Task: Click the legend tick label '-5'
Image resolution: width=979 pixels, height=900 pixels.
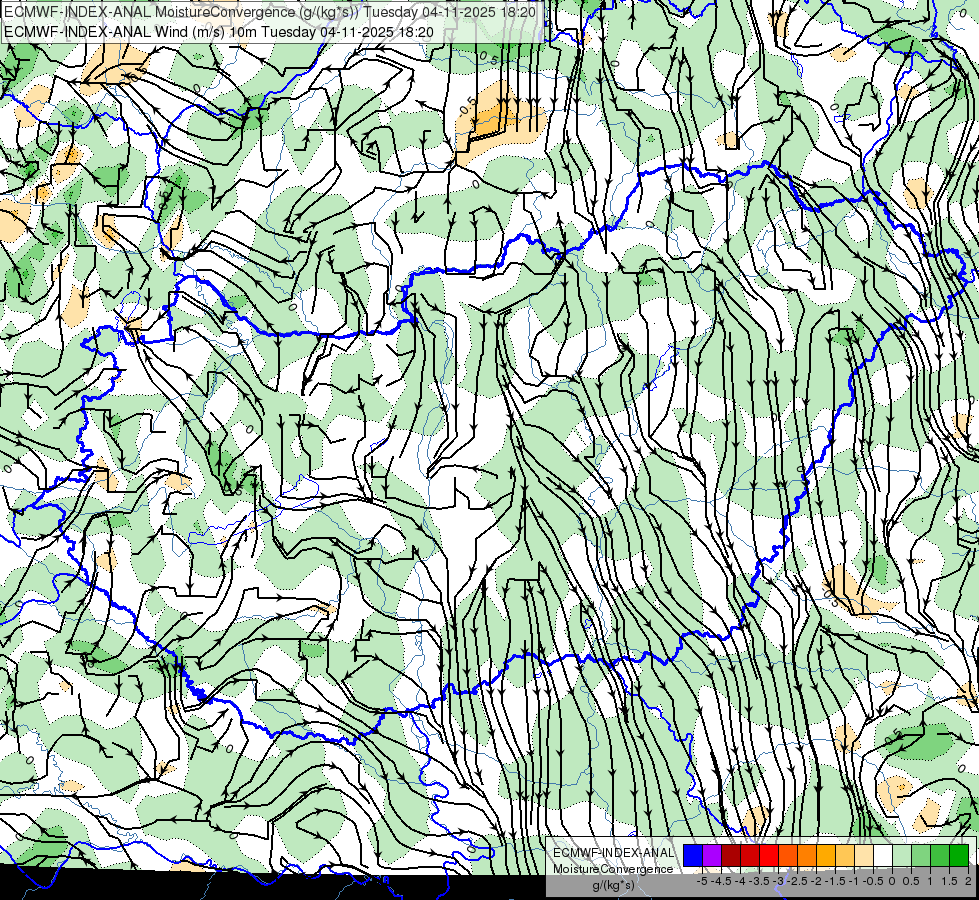Action: (x=702, y=881)
